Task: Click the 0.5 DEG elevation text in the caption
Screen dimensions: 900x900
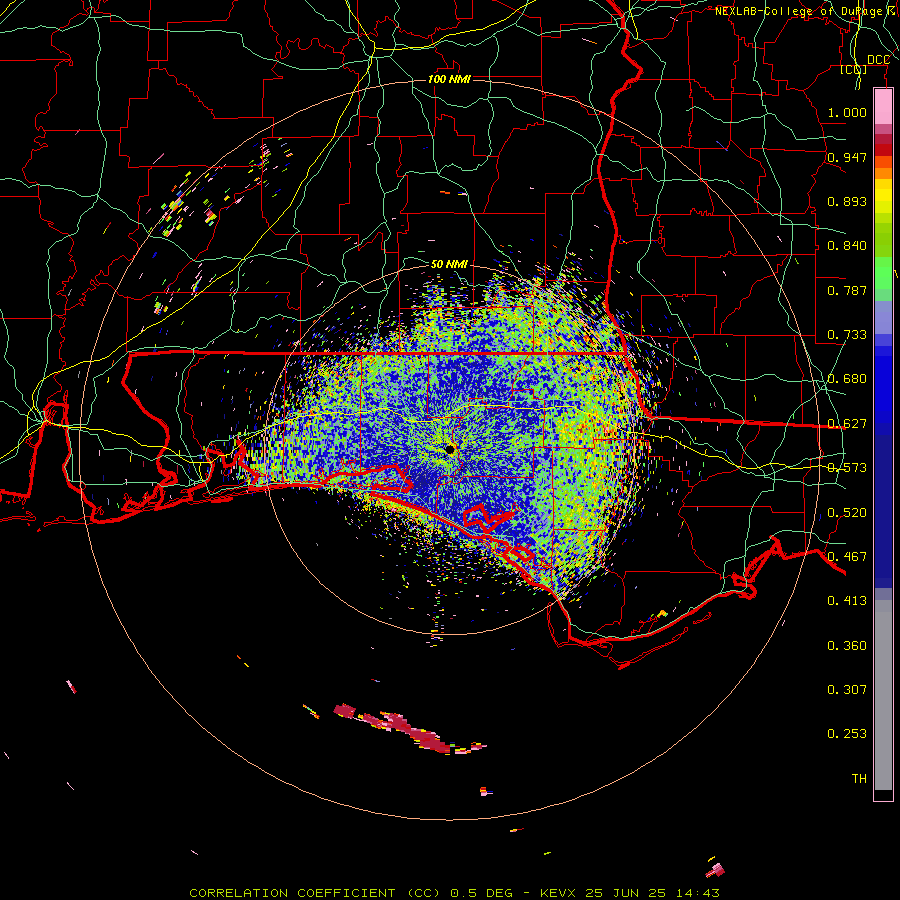Action: pyautogui.click(x=481, y=893)
